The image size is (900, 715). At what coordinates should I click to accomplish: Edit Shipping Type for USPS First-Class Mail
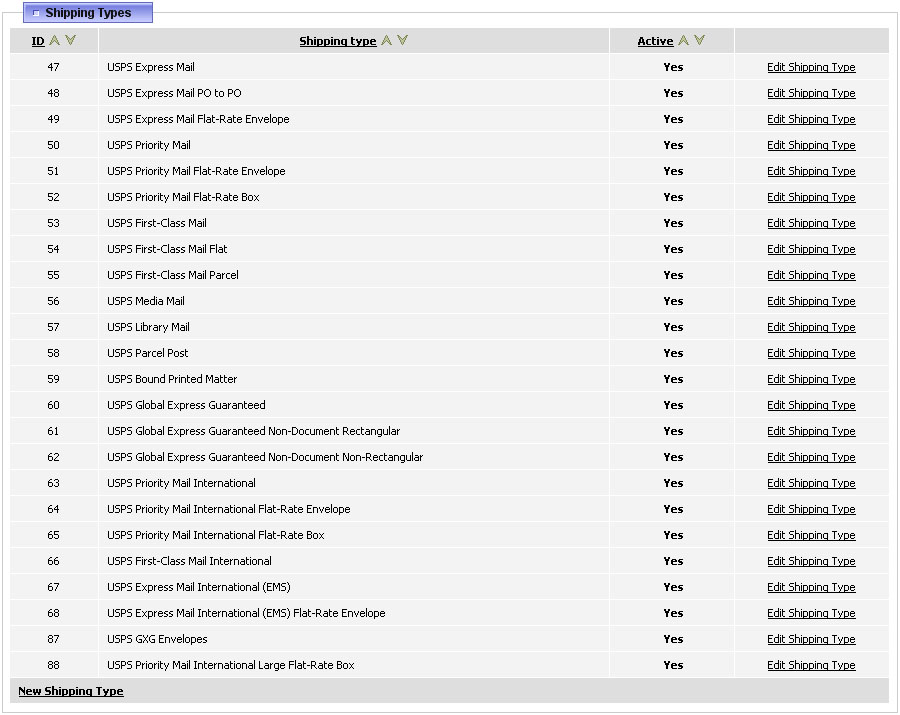(x=811, y=223)
